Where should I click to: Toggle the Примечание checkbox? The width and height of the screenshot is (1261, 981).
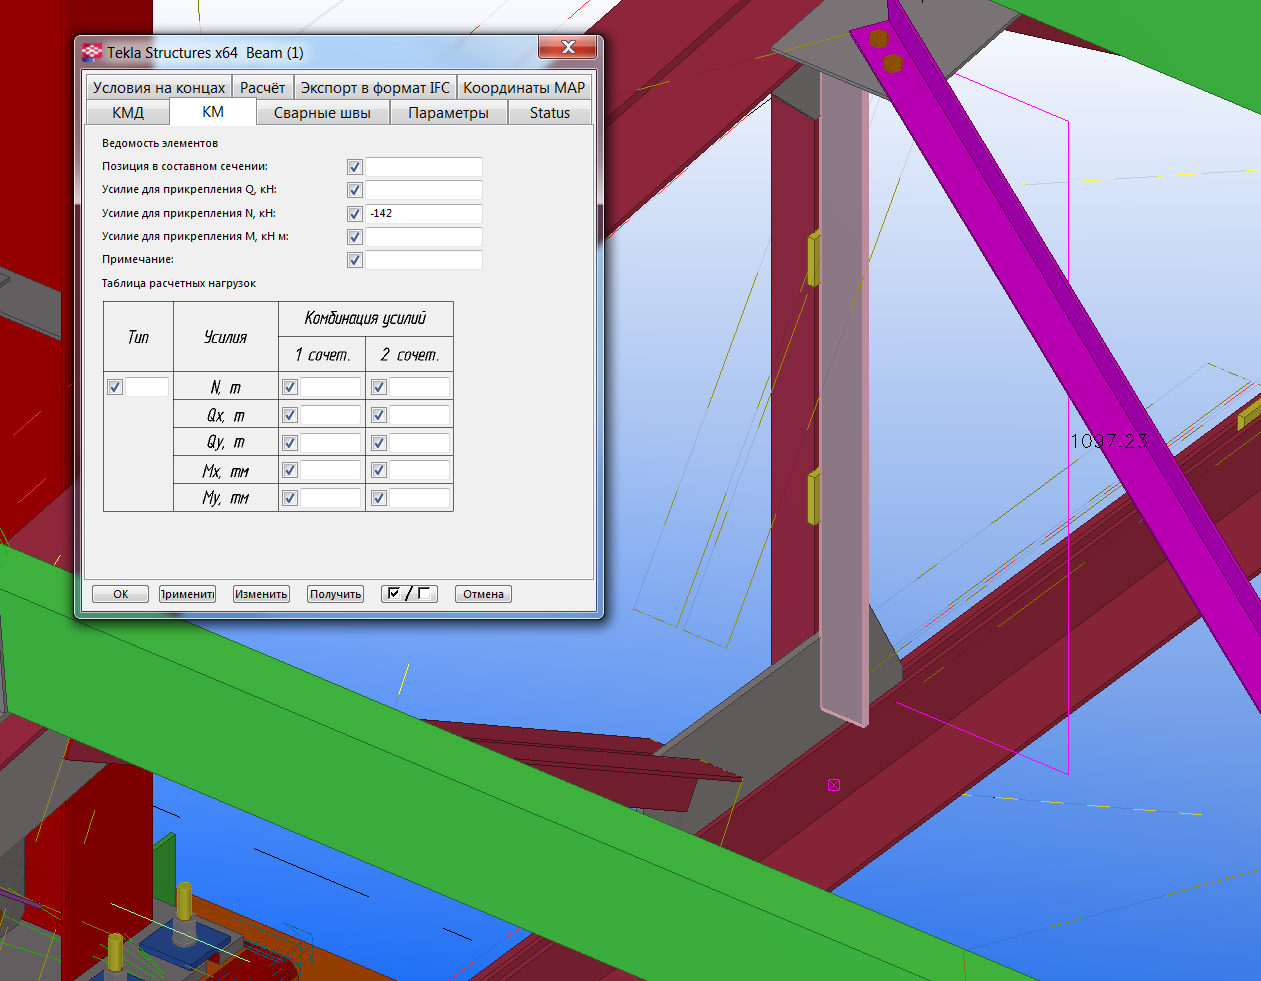pyautogui.click(x=354, y=260)
